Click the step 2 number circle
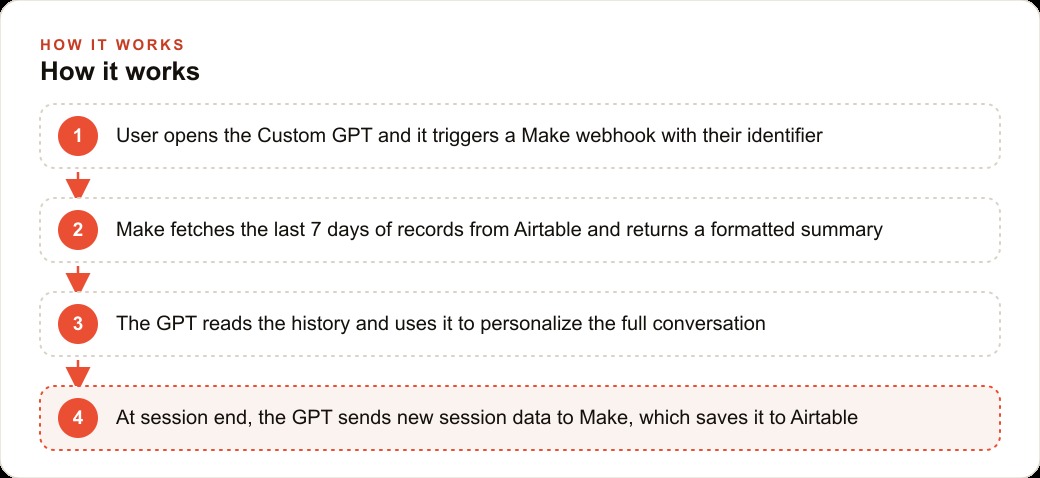 pos(78,230)
